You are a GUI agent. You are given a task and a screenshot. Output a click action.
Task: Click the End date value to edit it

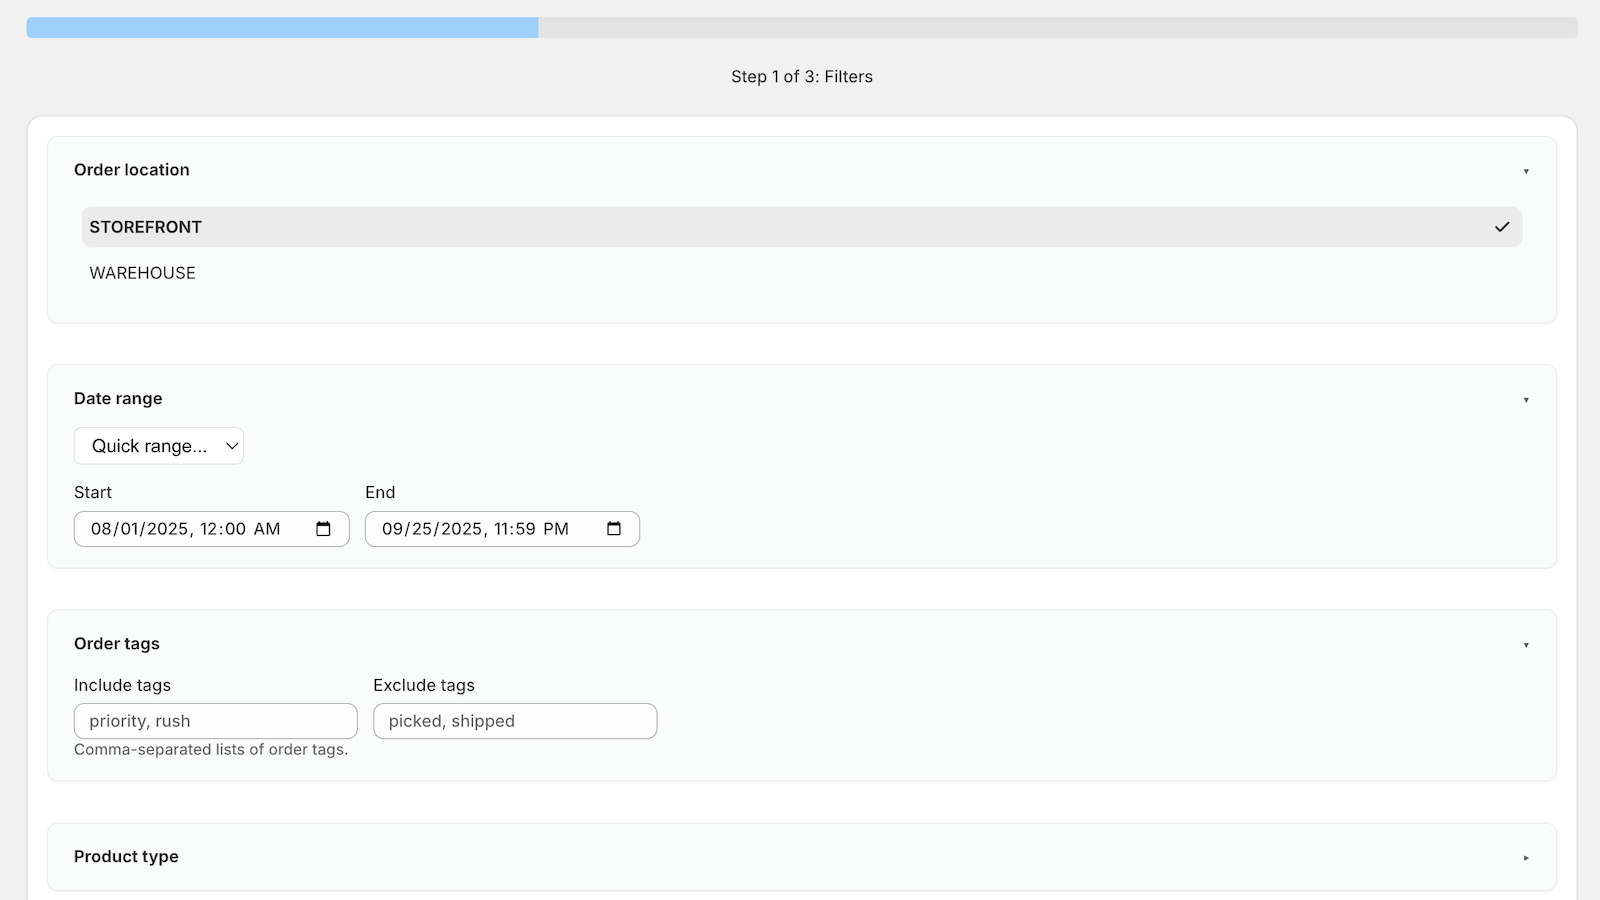point(475,529)
